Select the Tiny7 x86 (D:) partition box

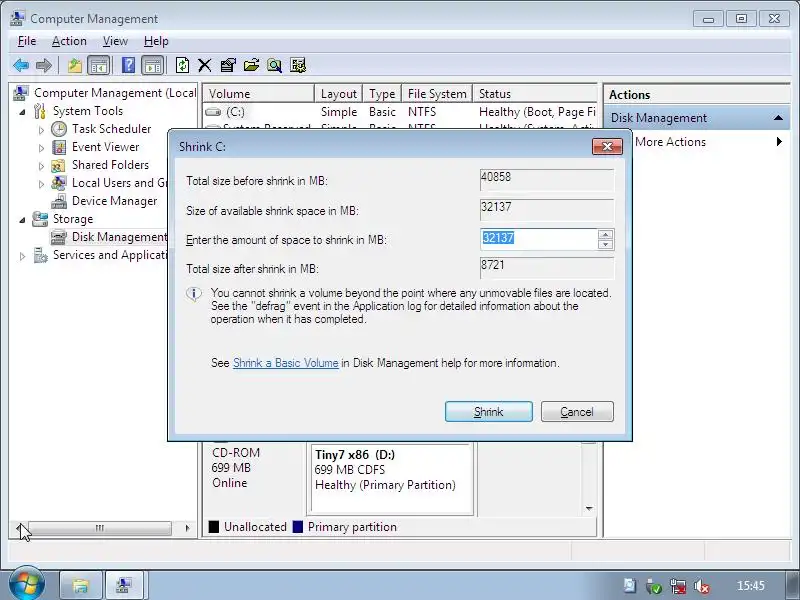pyautogui.click(x=391, y=479)
